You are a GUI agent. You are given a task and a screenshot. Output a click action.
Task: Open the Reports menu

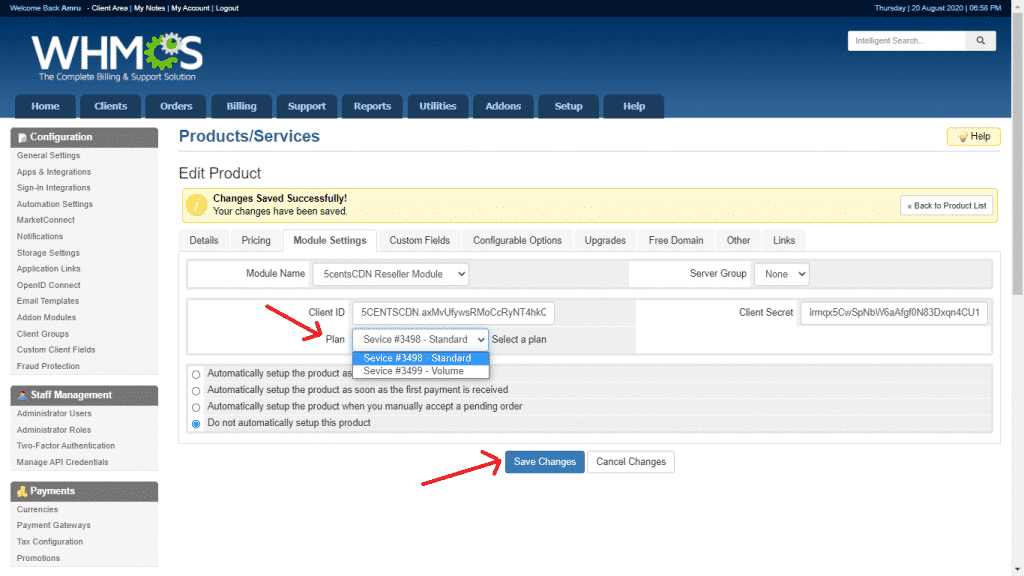(x=372, y=106)
